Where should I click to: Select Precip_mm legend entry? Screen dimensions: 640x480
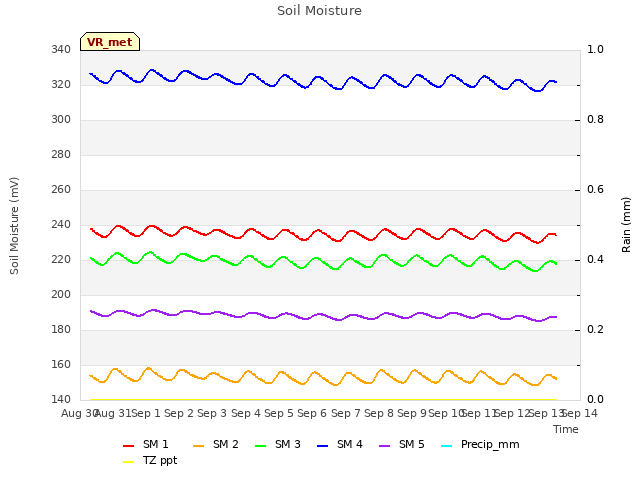click(x=480, y=444)
